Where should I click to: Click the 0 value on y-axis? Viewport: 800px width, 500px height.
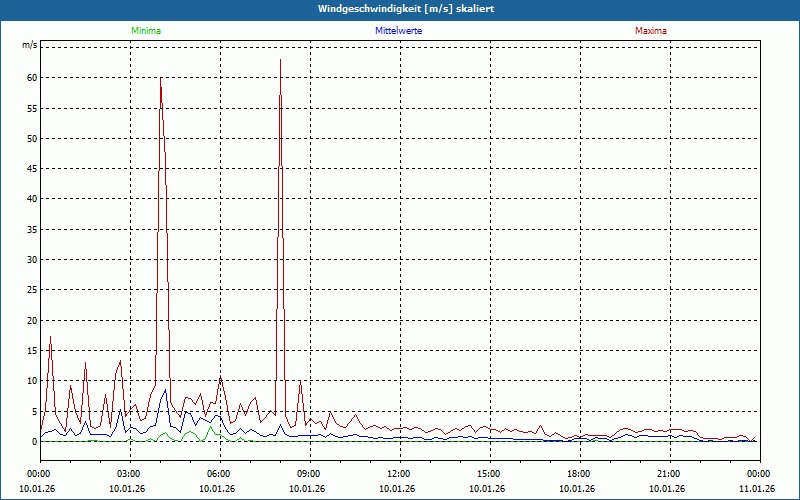point(34,442)
